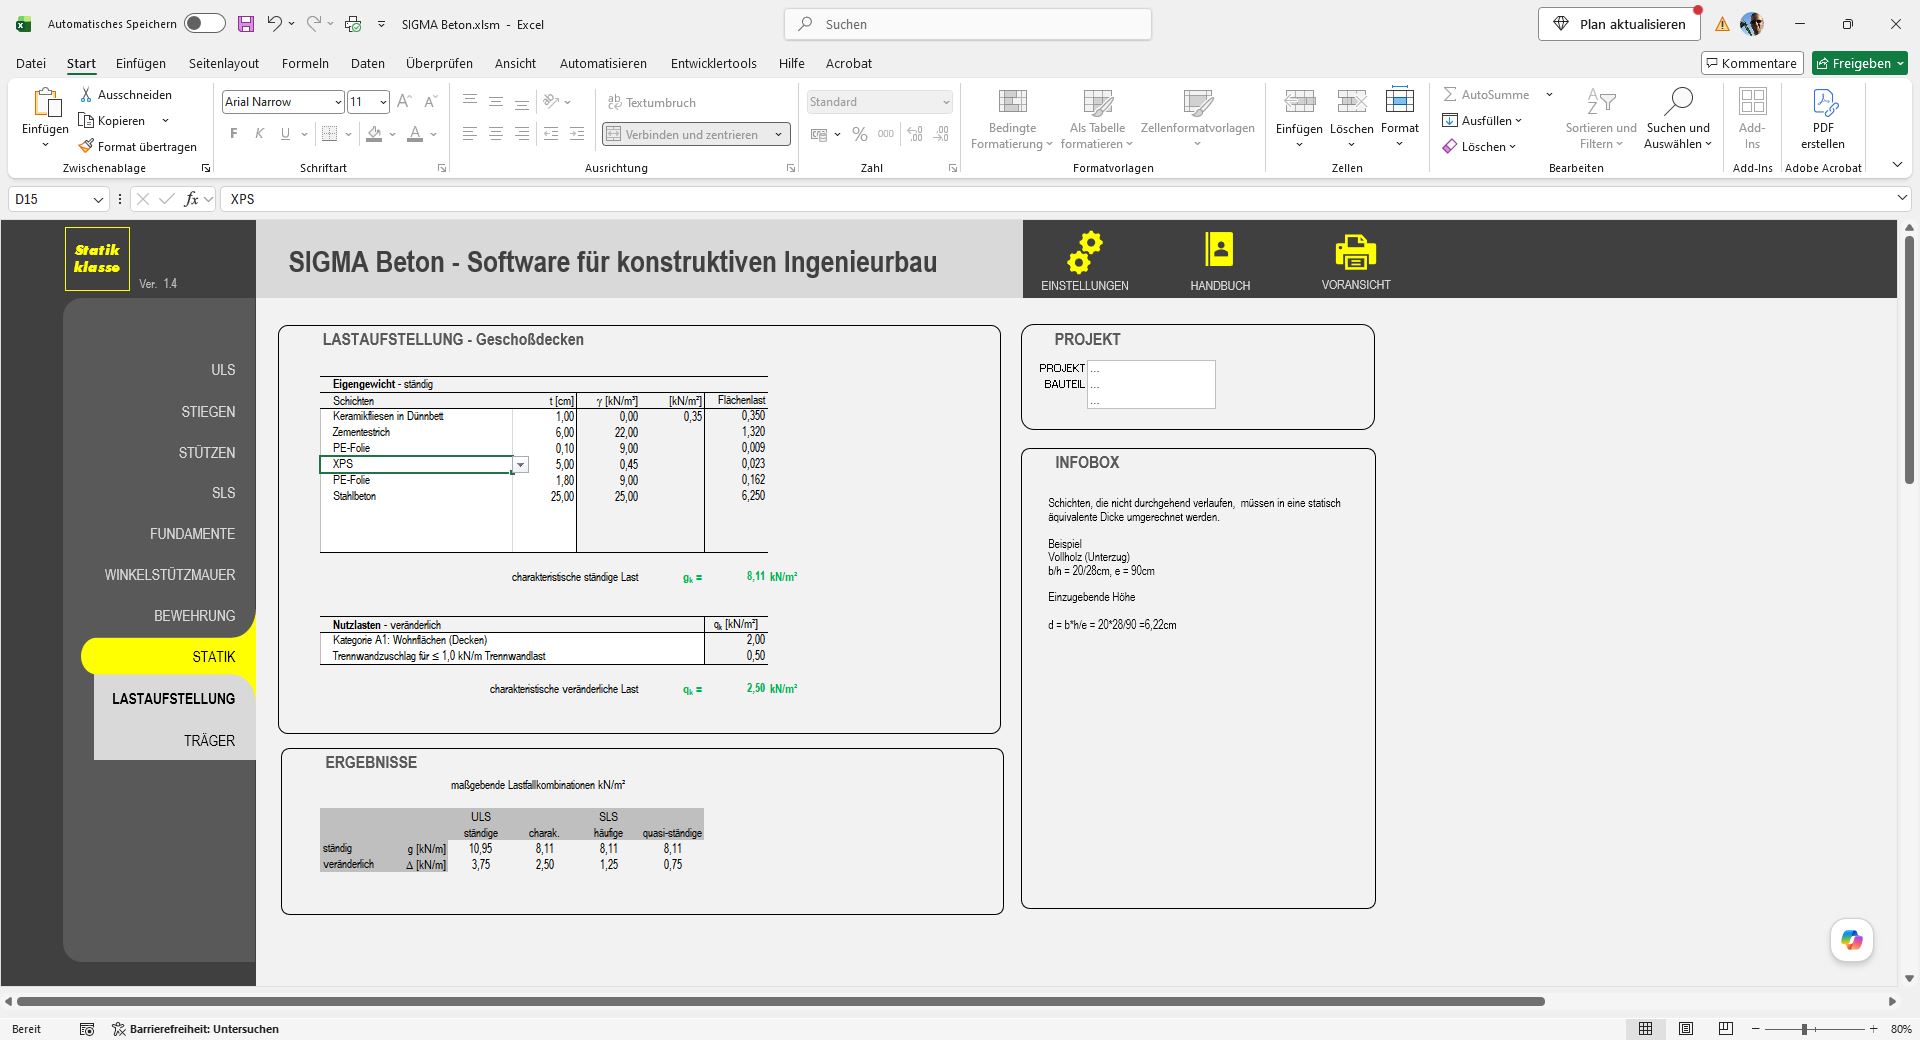Apply bold formatting (F)
This screenshot has height=1040, width=1920.
click(234, 134)
